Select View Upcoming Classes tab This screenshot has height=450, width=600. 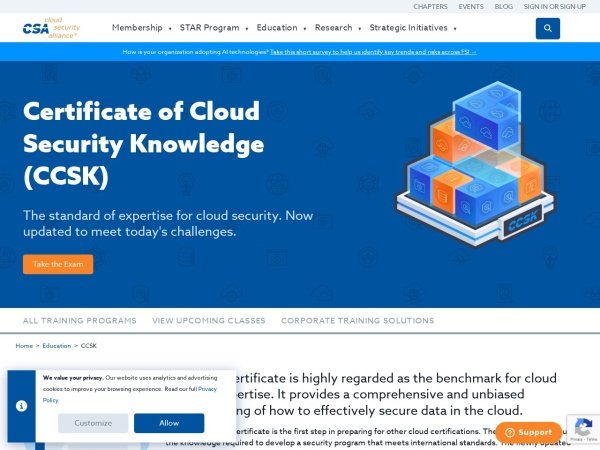209,321
